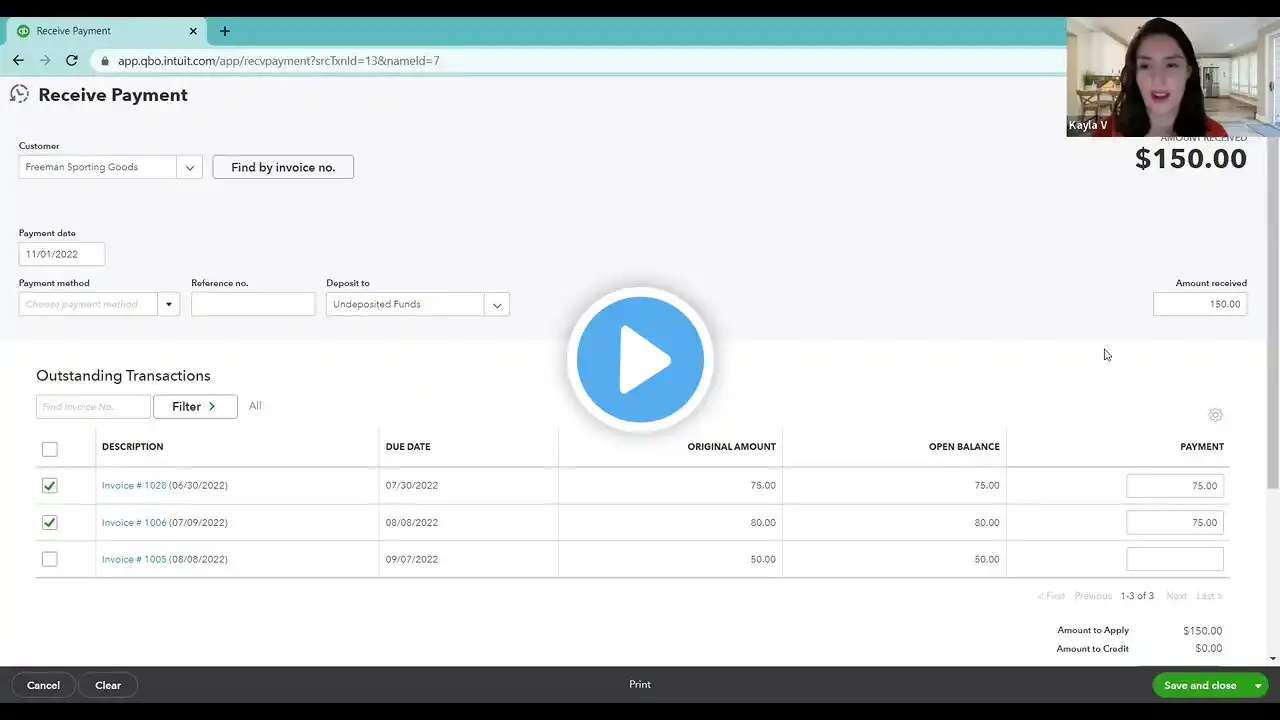This screenshot has width=1280, height=720.
Task: Click the 09/07/2022 due date cell
Action: click(x=412, y=559)
